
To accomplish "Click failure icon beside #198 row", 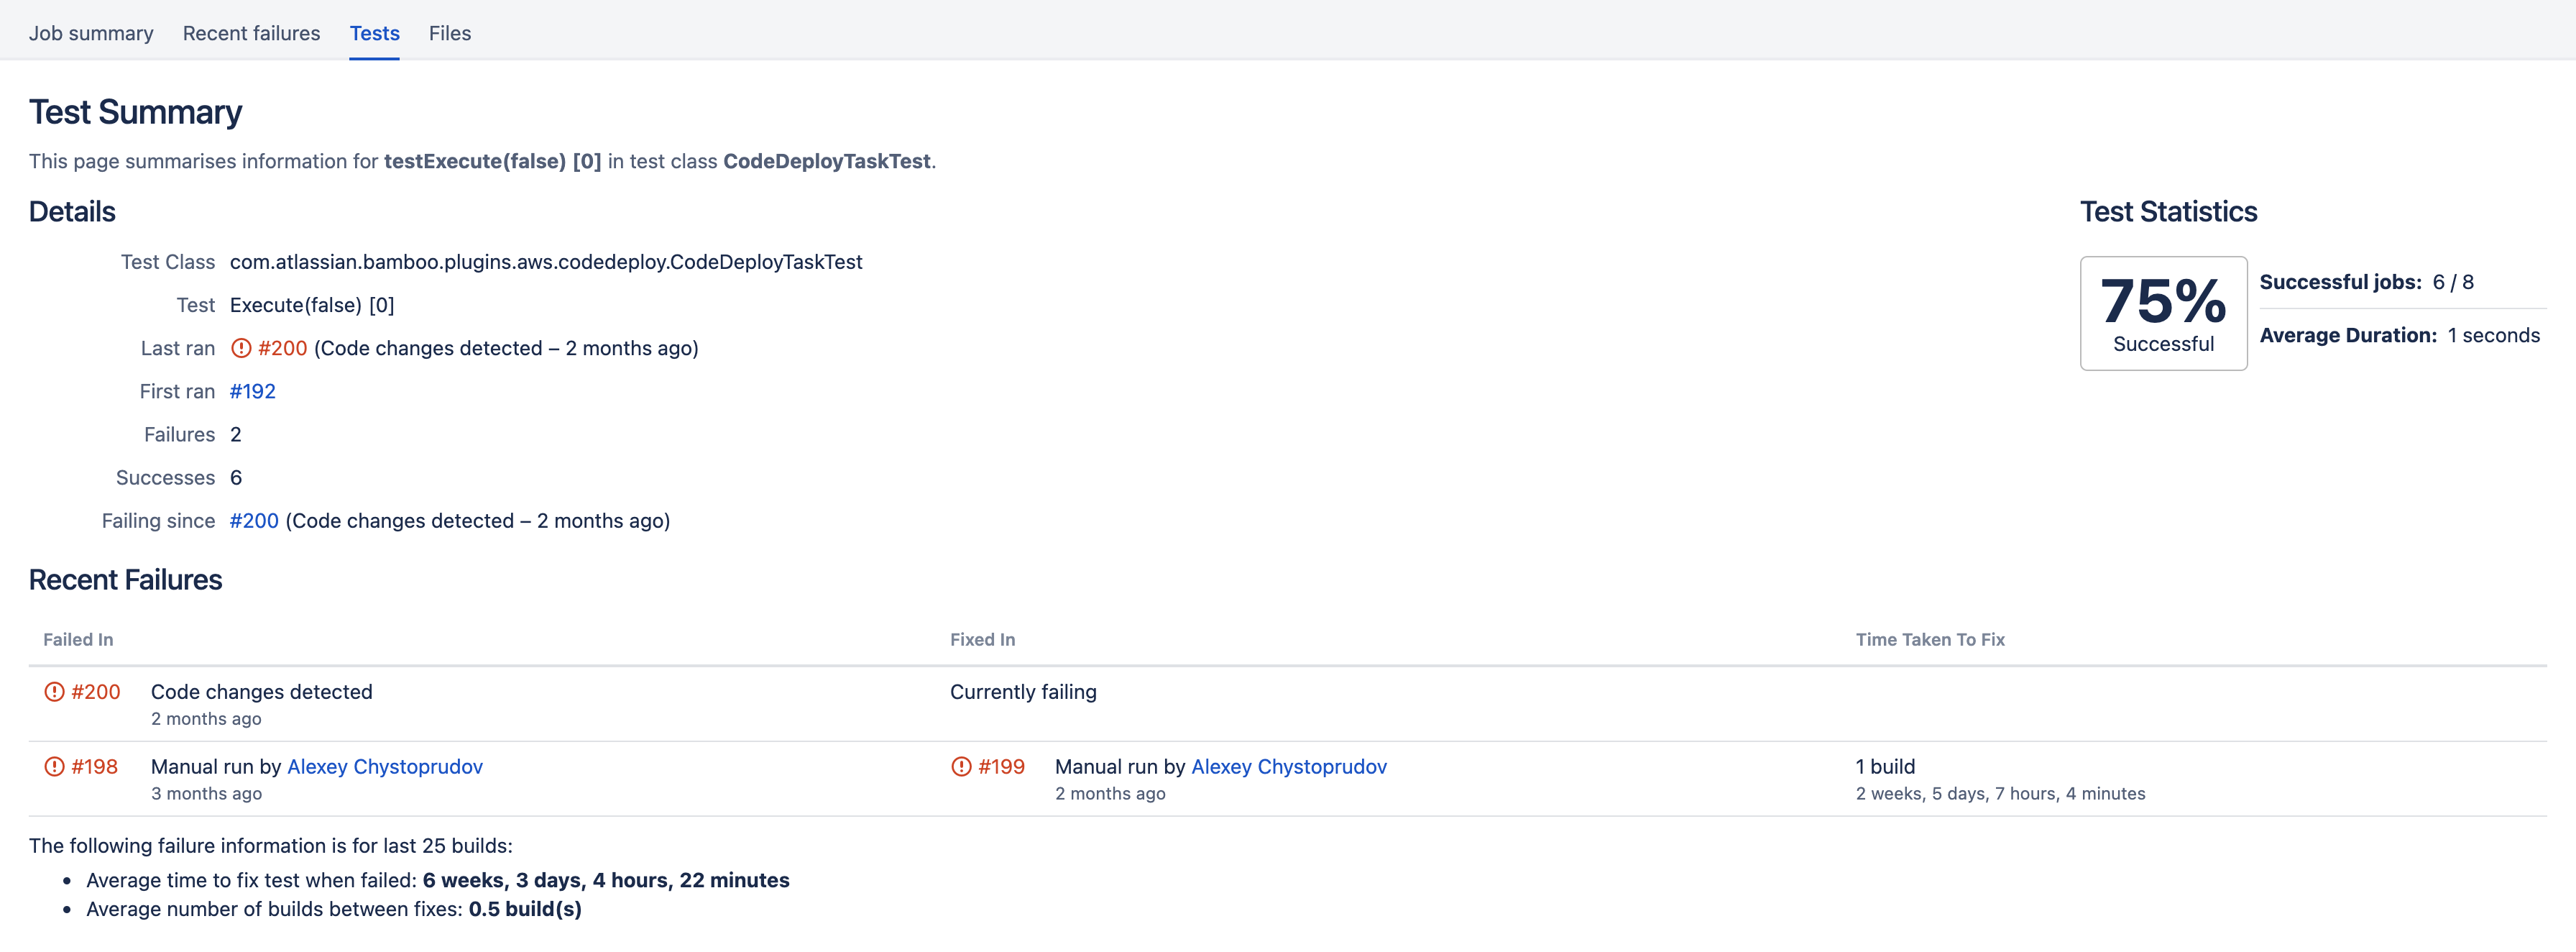I will [54, 767].
